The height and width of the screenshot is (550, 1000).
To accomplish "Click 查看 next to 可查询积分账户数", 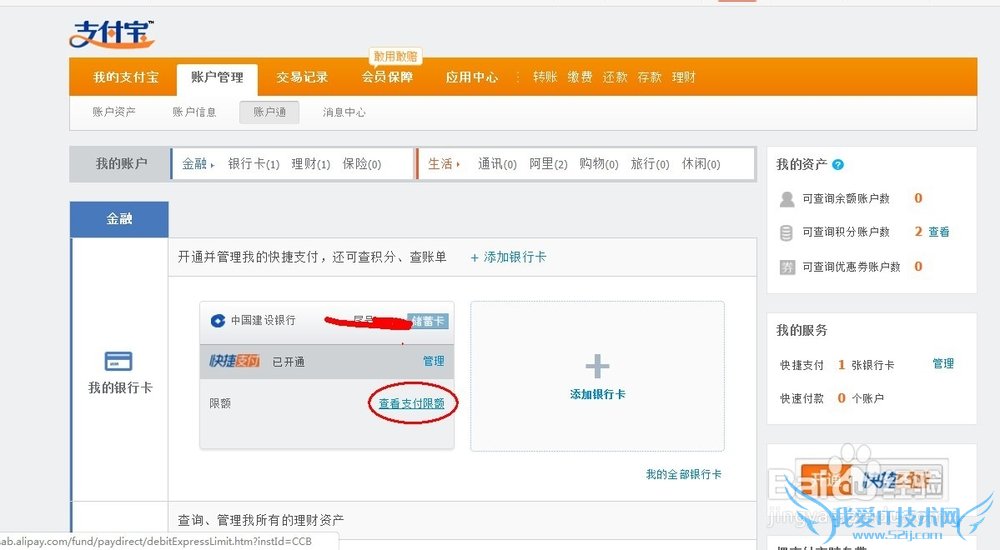I will point(939,232).
